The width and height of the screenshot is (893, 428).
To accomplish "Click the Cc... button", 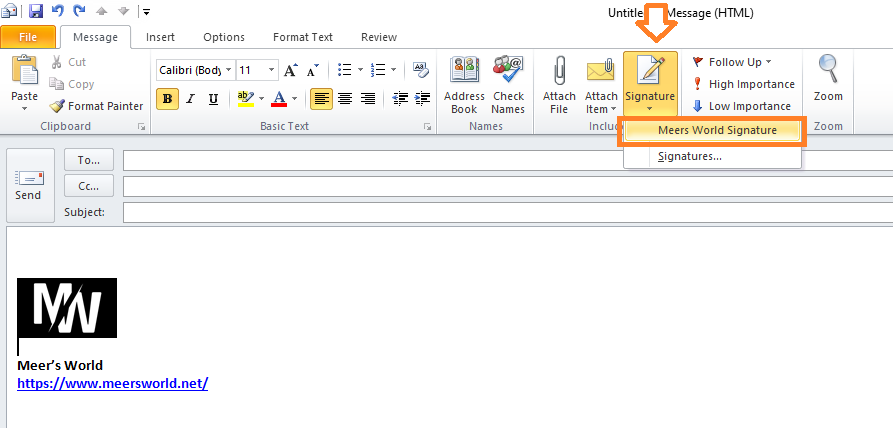I will pyautogui.click(x=89, y=186).
